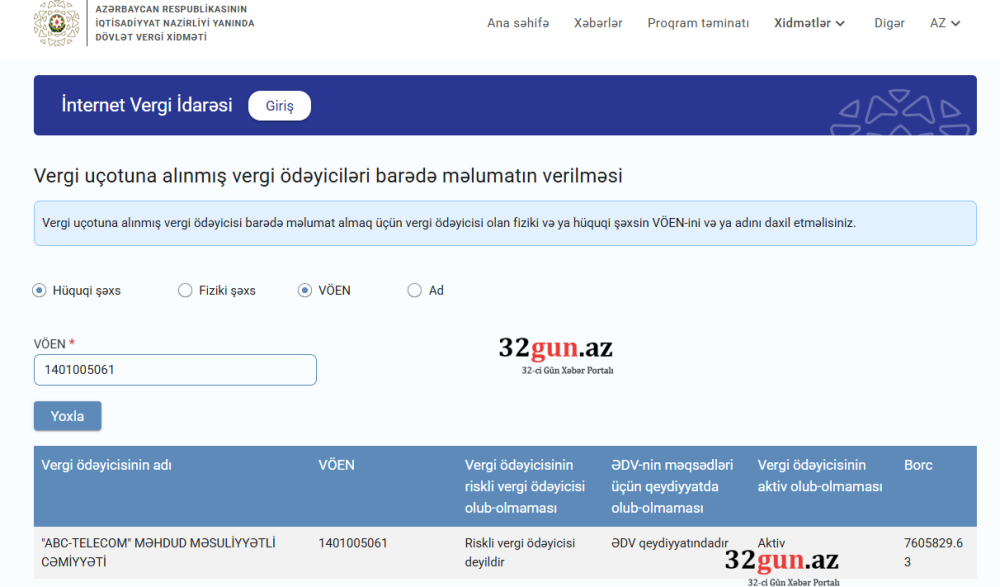Click the Borc column header
The width and height of the screenshot is (1000, 587).
(x=918, y=465)
